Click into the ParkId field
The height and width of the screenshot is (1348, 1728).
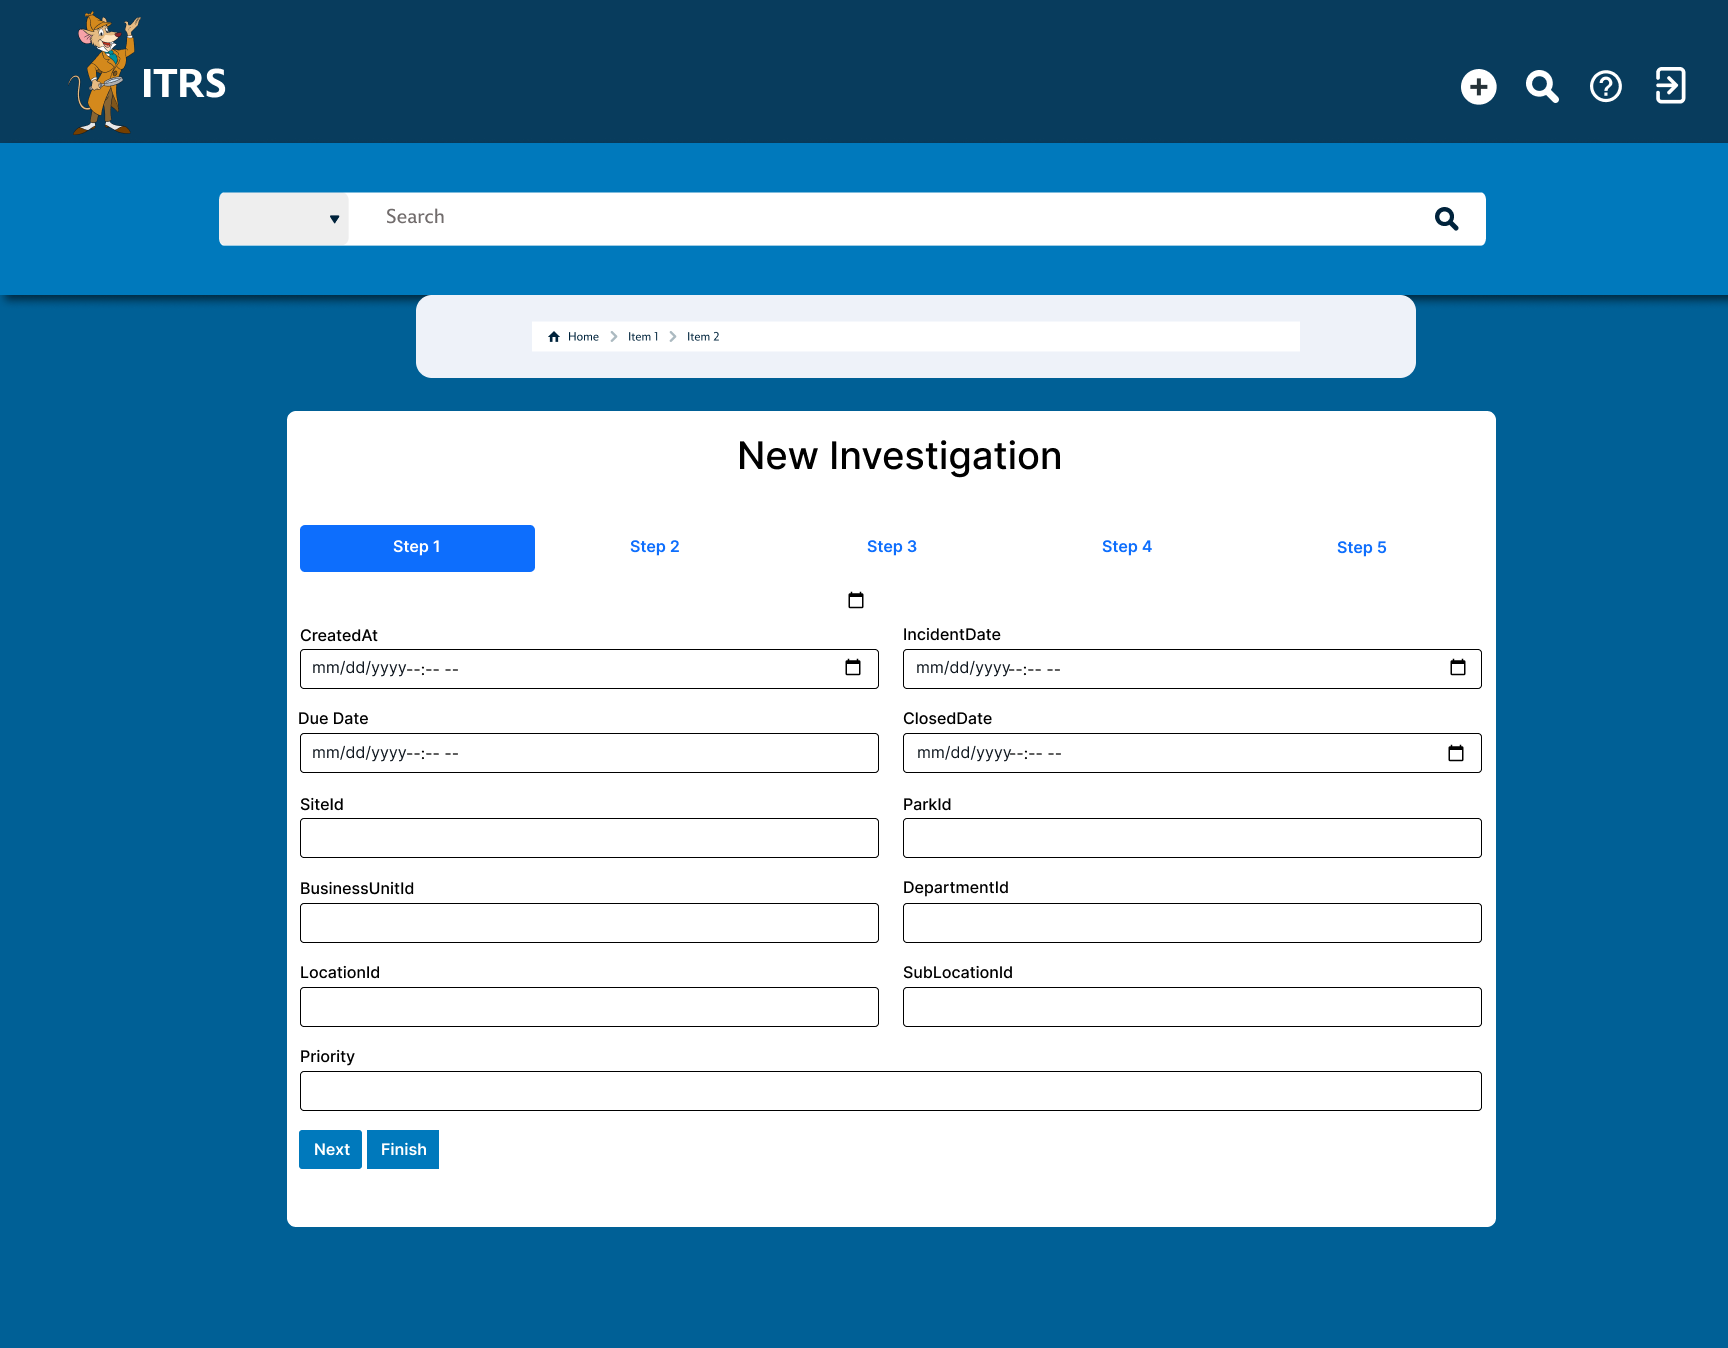click(x=1192, y=838)
